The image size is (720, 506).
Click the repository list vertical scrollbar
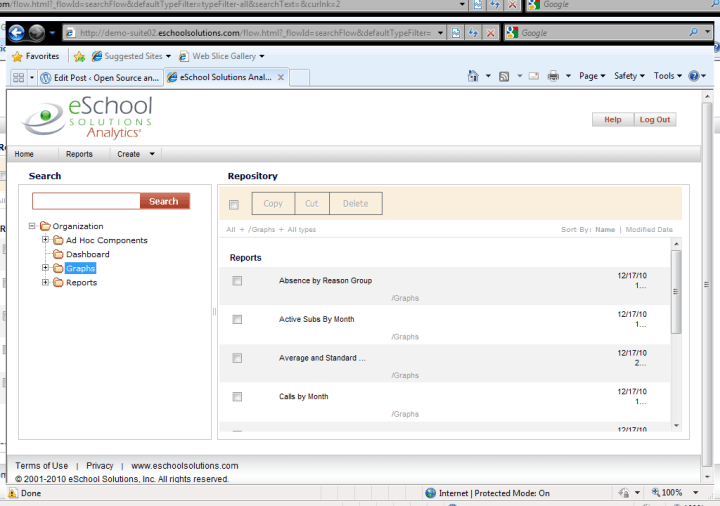[x=676, y=290]
